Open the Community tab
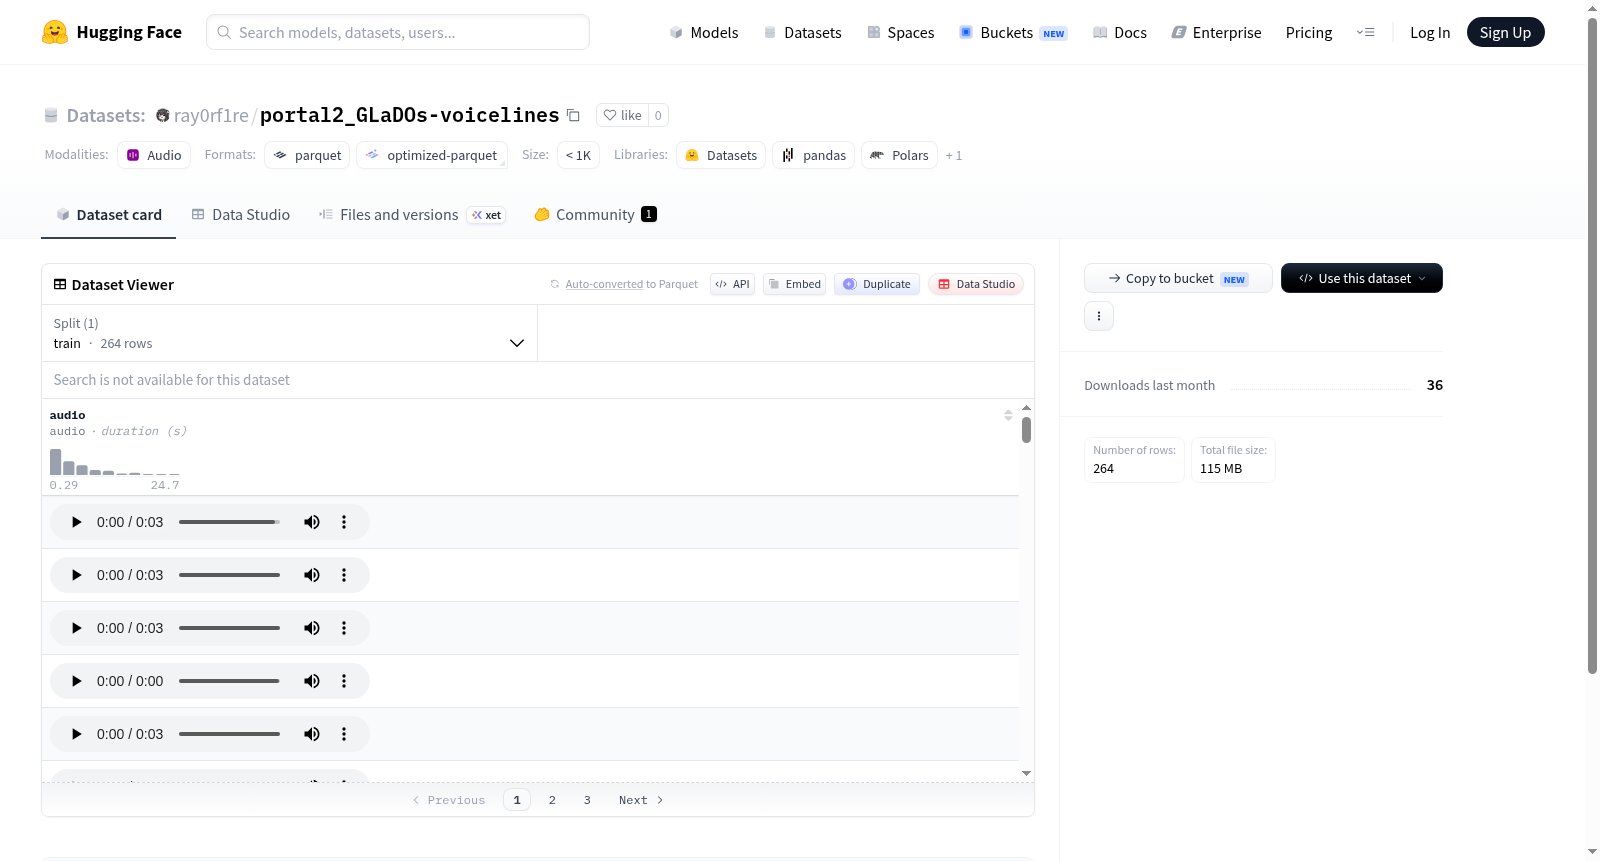The height and width of the screenshot is (861, 1600). point(595,214)
